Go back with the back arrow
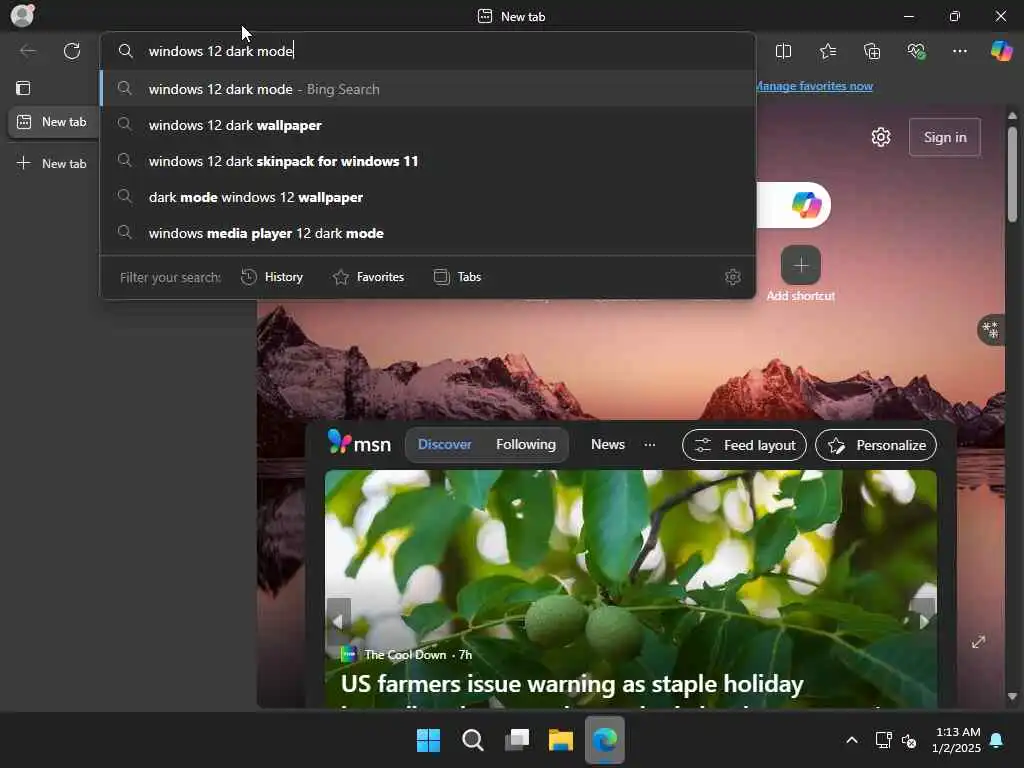The width and height of the screenshot is (1024, 768). (x=28, y=51)
